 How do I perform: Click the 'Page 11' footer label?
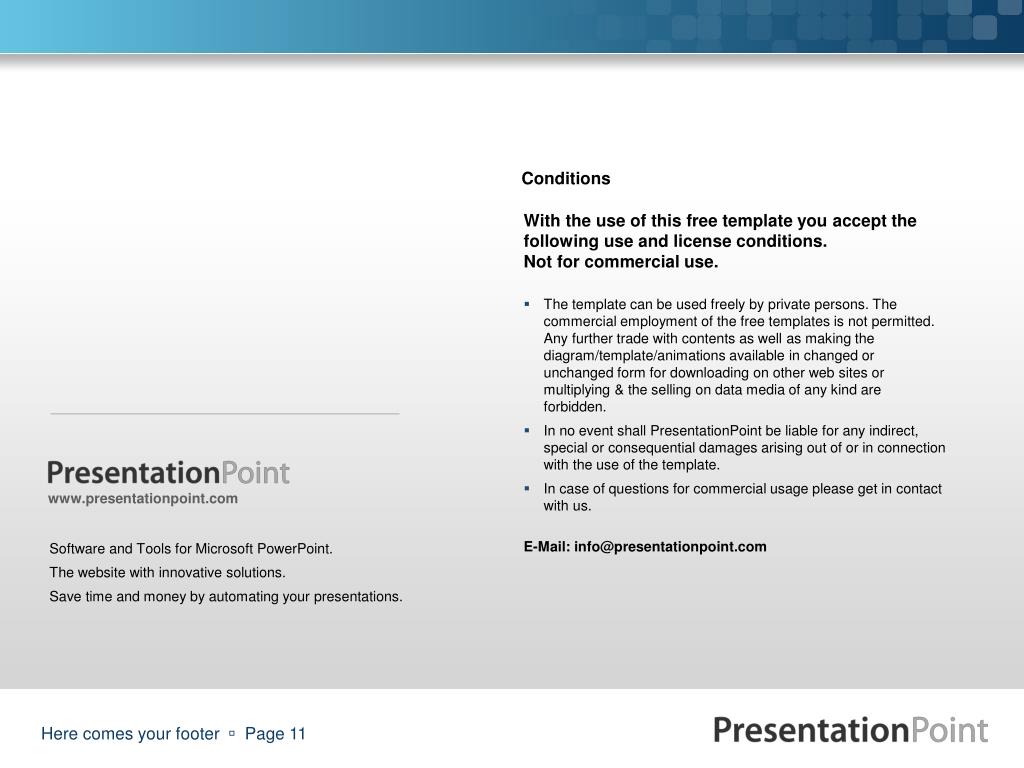coord(275,733)
